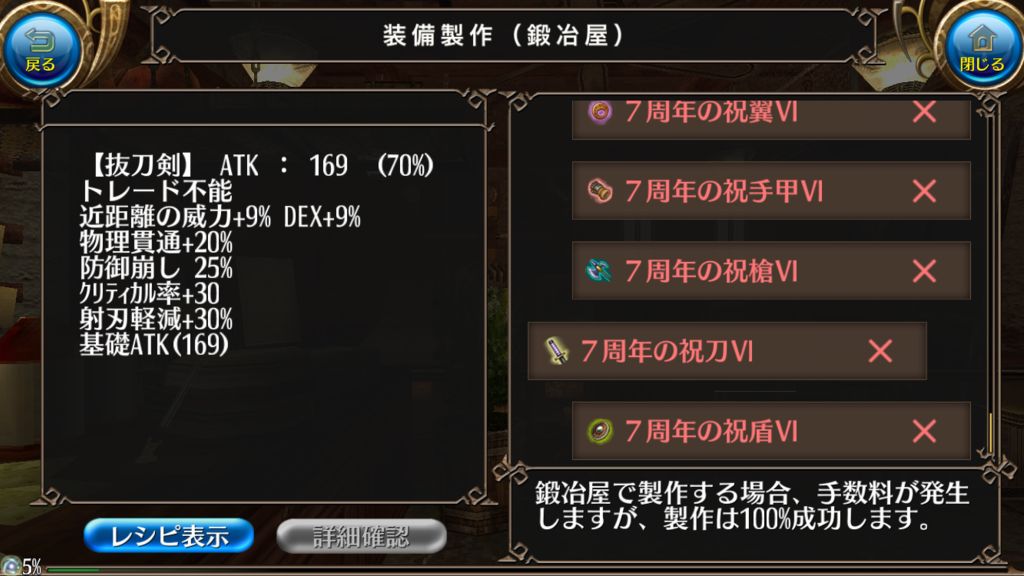Click the red X on ７周年の祝盾VI
1024x576 pixels.
tap(924, 431)
